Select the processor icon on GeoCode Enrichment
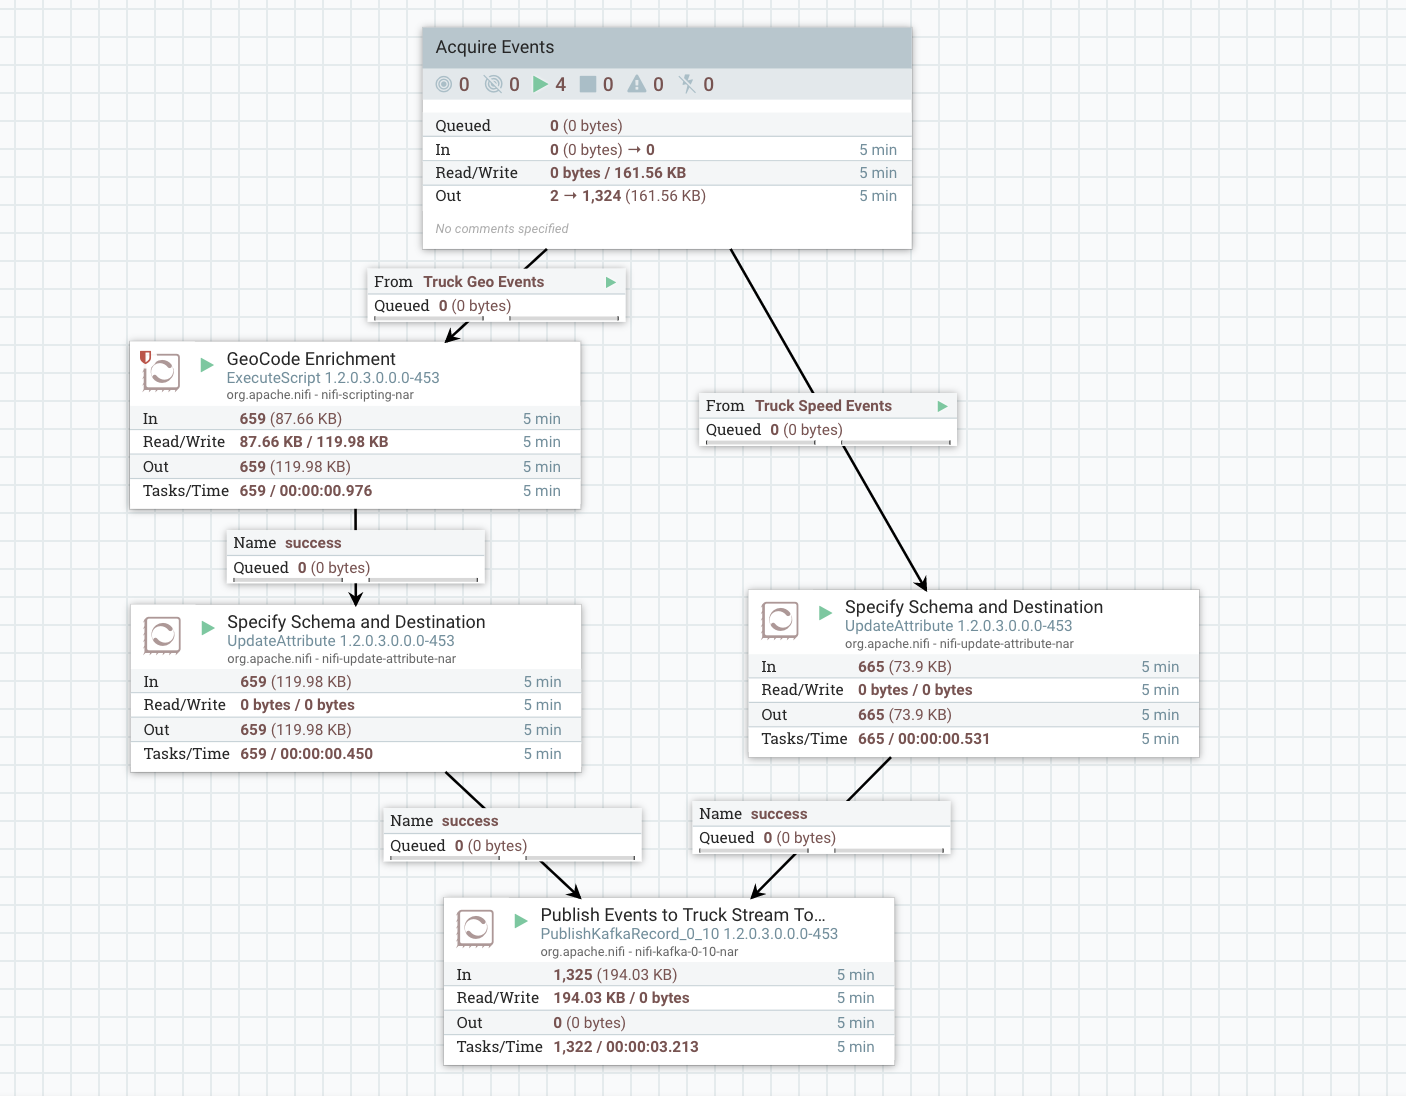Screen dimensions: 1406x1096 point(162,372)
